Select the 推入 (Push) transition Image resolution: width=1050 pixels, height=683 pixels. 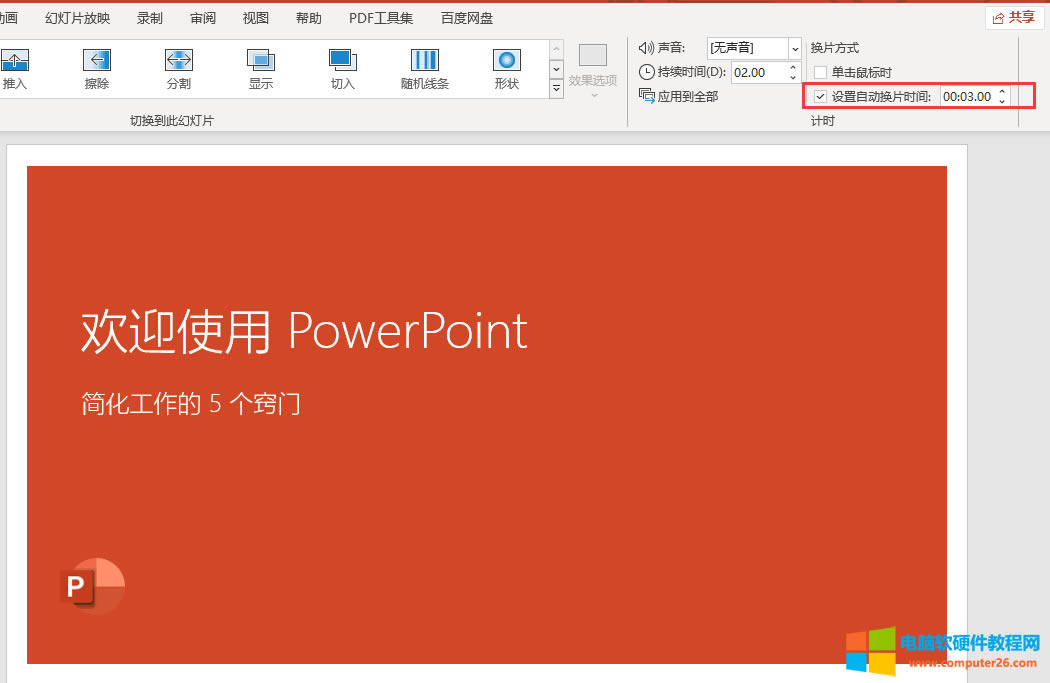coord(15,68)
